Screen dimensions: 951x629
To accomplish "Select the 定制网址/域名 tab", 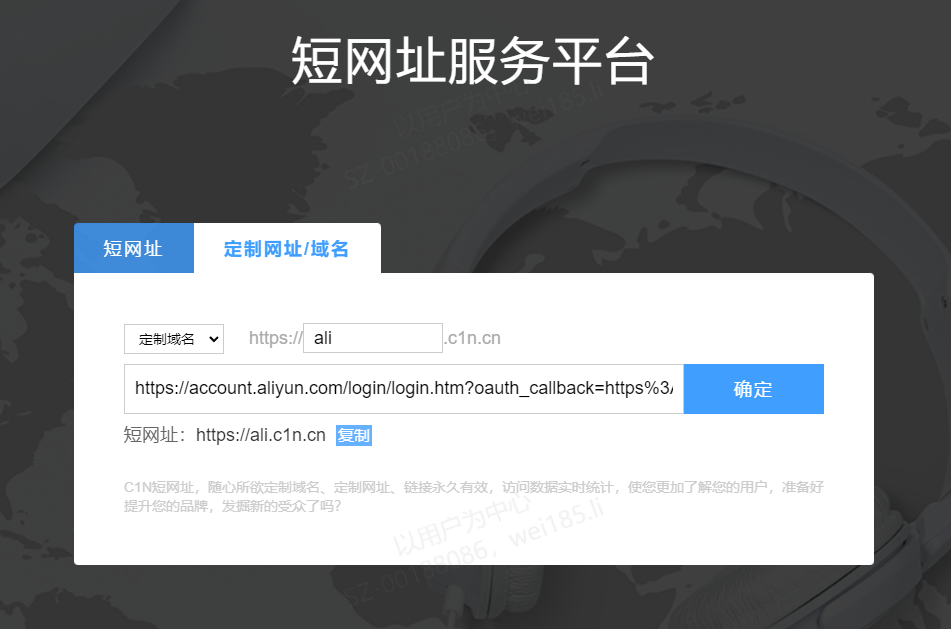I will click(x=287, y=248).
